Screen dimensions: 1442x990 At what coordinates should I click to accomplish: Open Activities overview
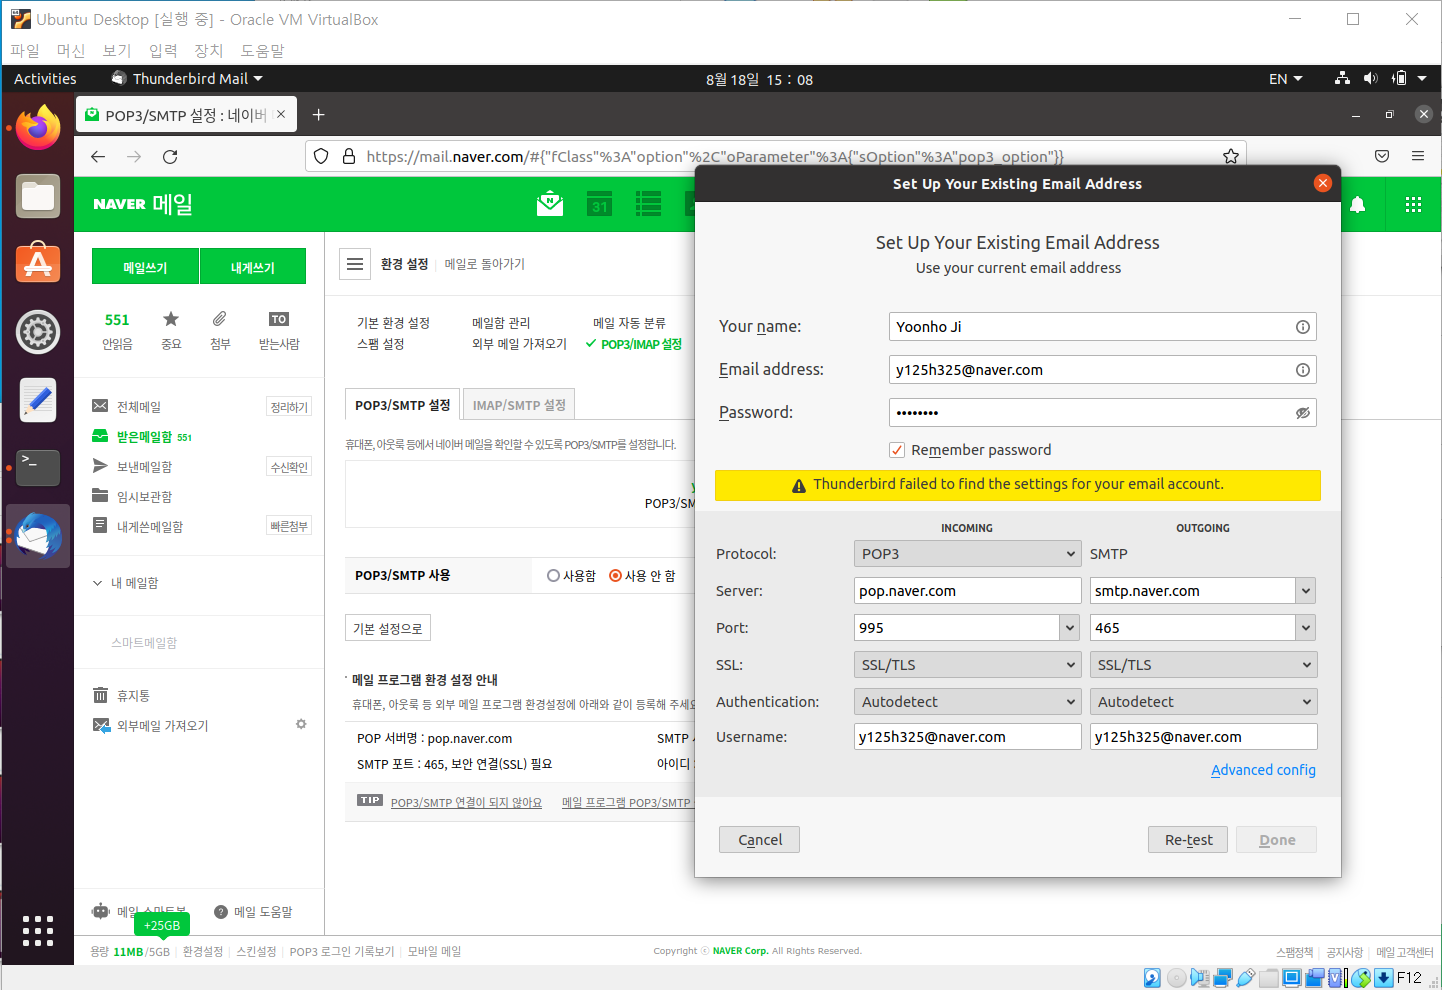point(45,79)
